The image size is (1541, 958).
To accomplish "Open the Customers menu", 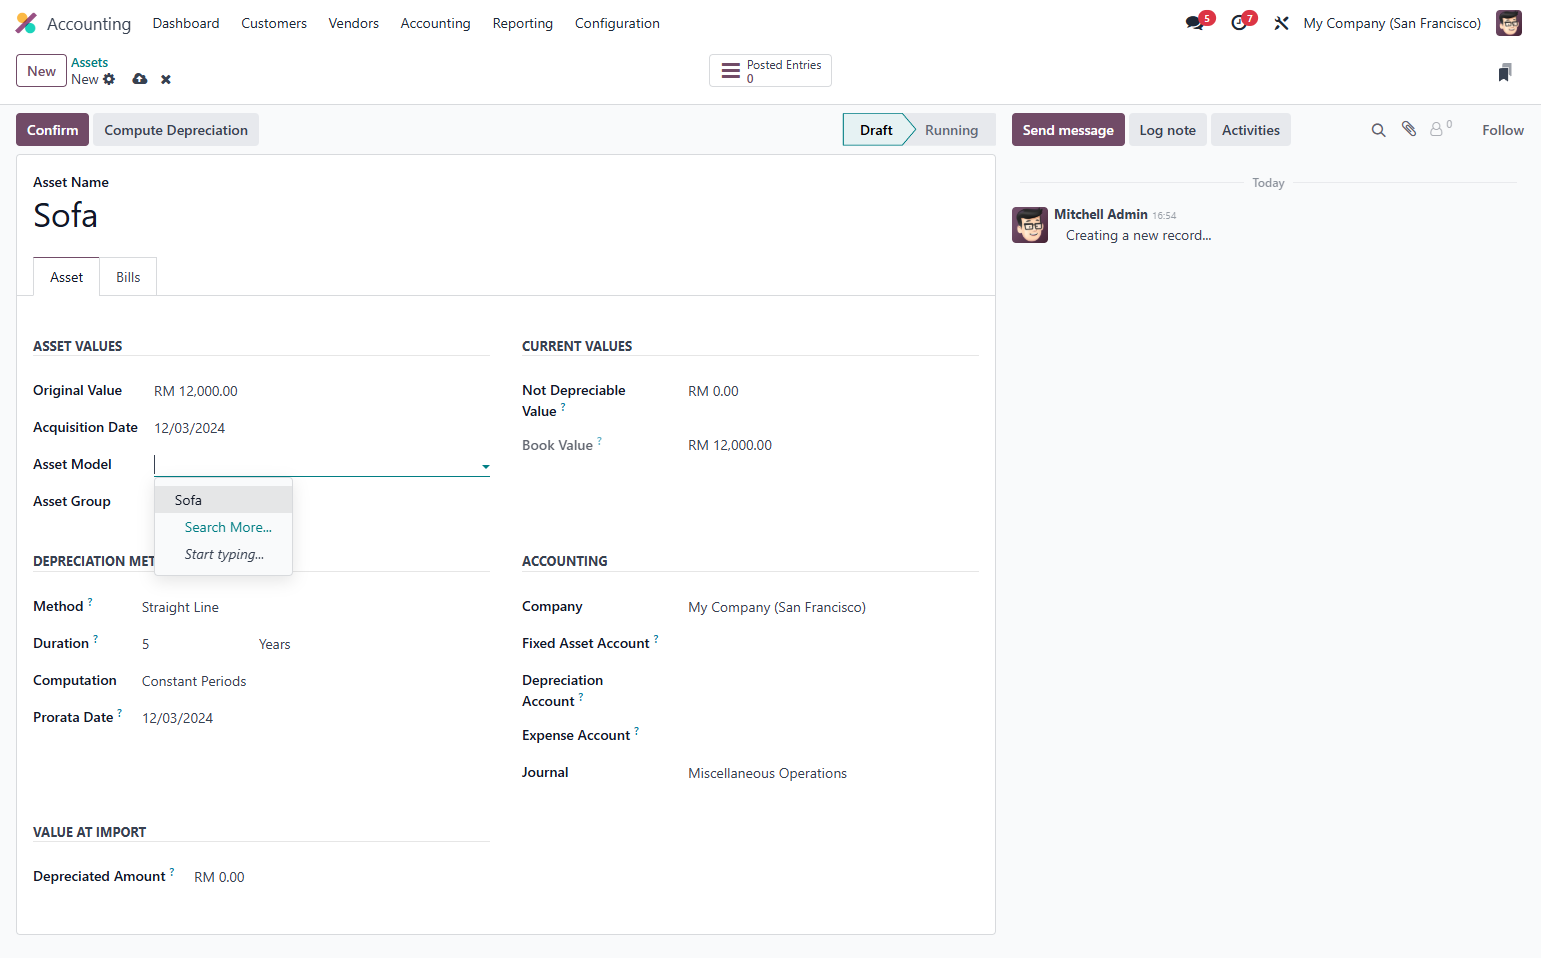I will 274,23.
